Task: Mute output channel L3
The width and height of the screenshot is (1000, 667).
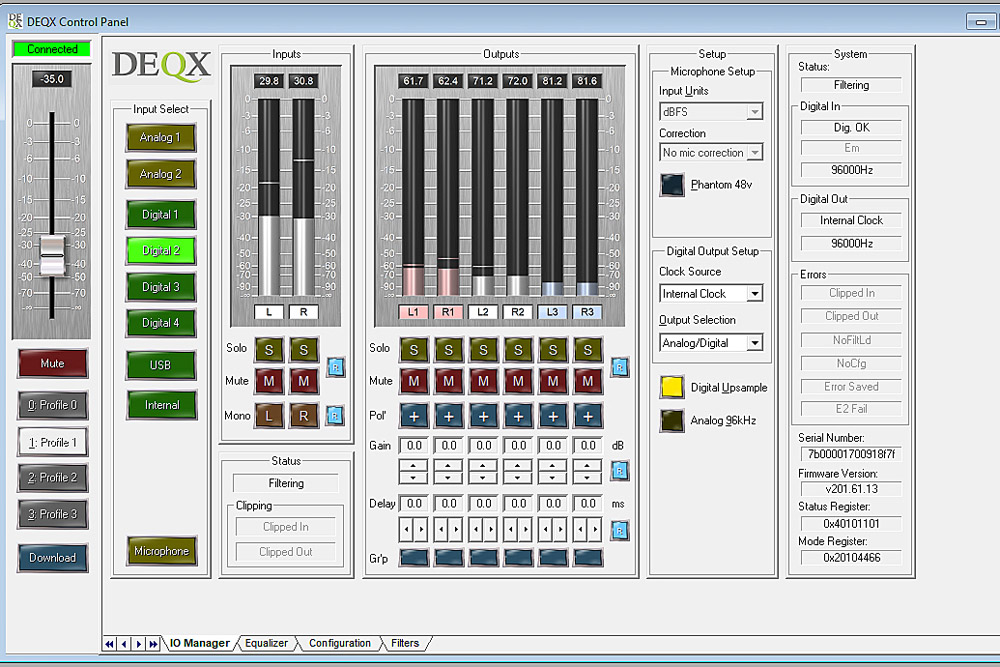Action: tap(553, 381)
